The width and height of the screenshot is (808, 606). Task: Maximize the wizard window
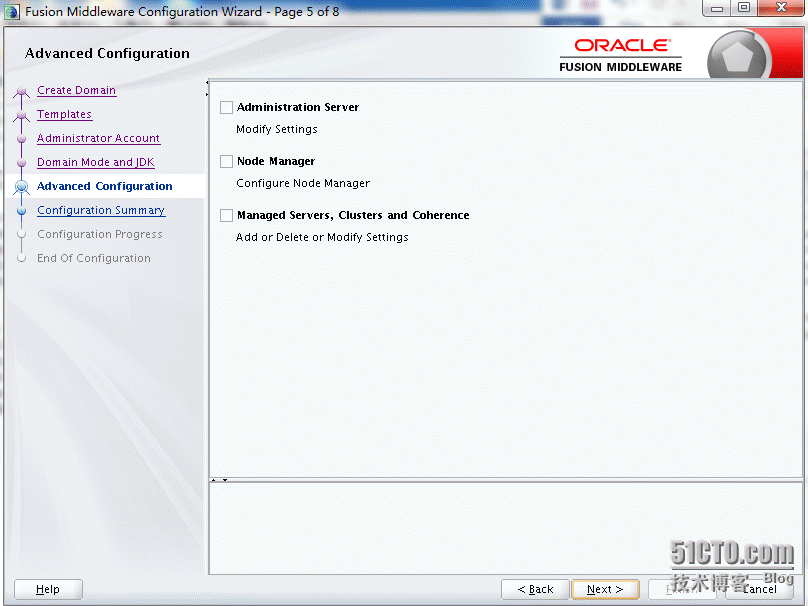point(744,8)
